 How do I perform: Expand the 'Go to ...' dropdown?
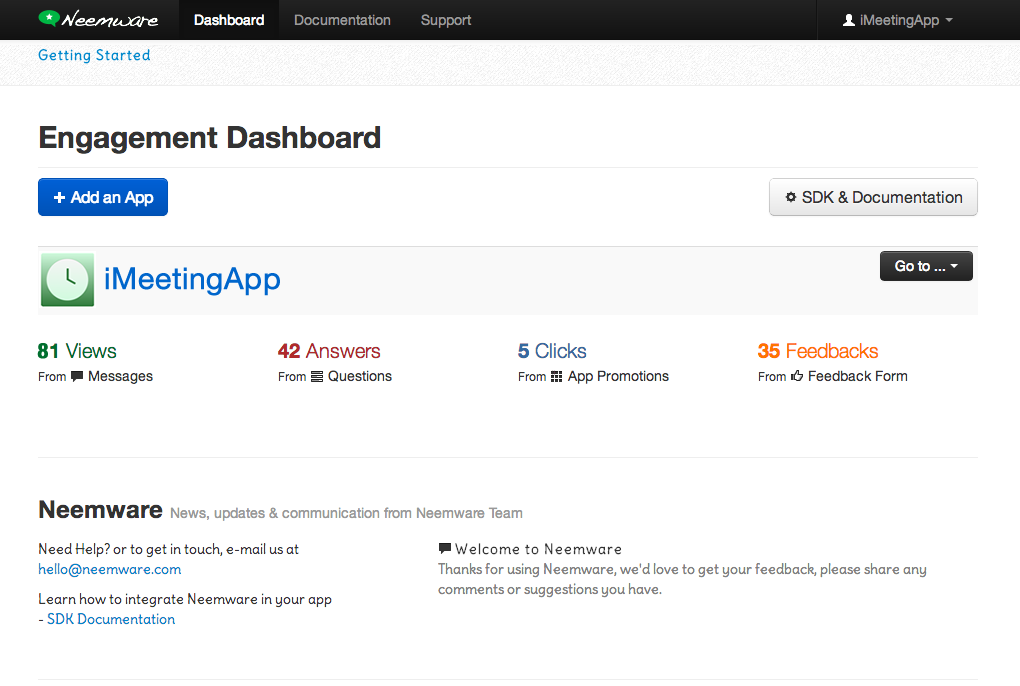pyautogui.click(x=926, y=266)
